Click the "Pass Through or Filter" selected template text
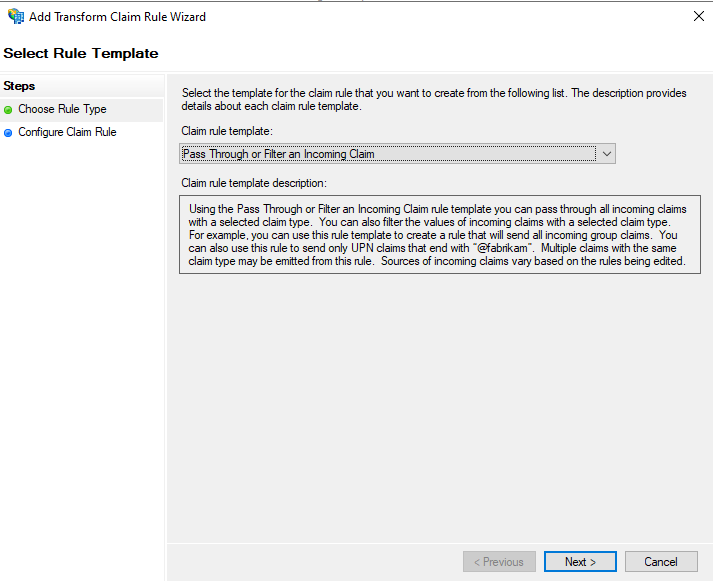Viewport: 713px width, 581px height. pyautogui.click(x=278, y=154)
